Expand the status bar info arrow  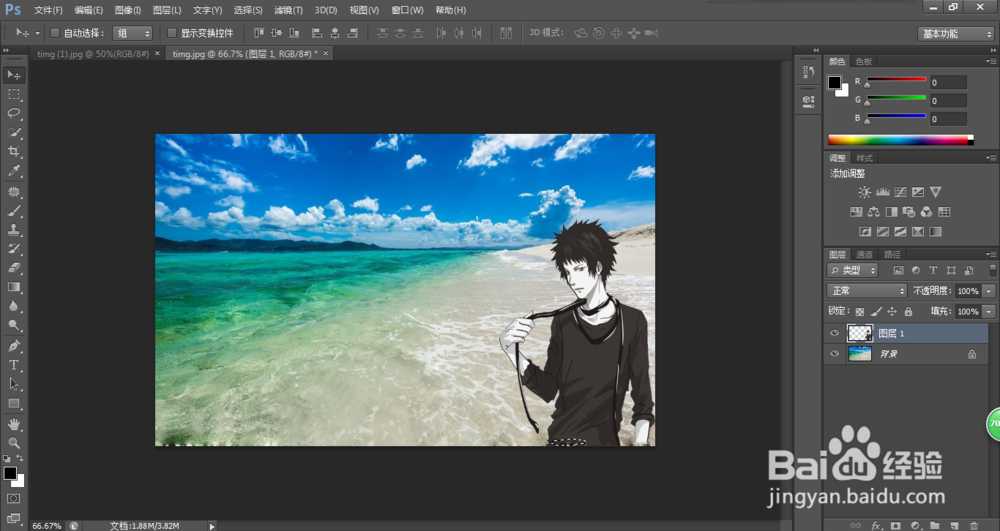212,526
